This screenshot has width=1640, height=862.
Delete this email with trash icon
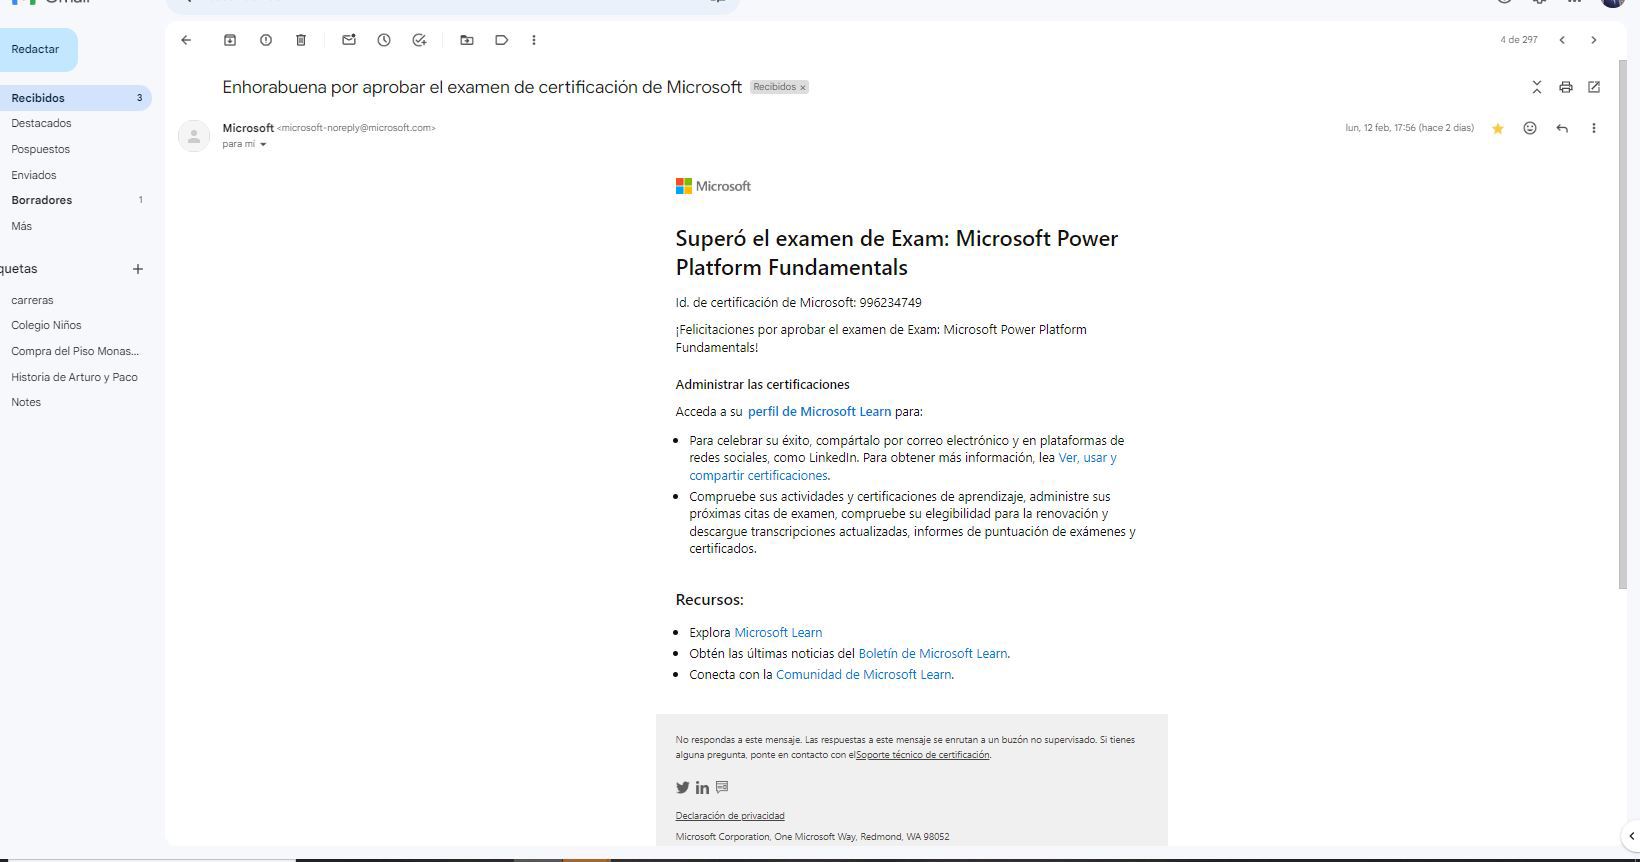pyautogui.click(x=301, y=40)
